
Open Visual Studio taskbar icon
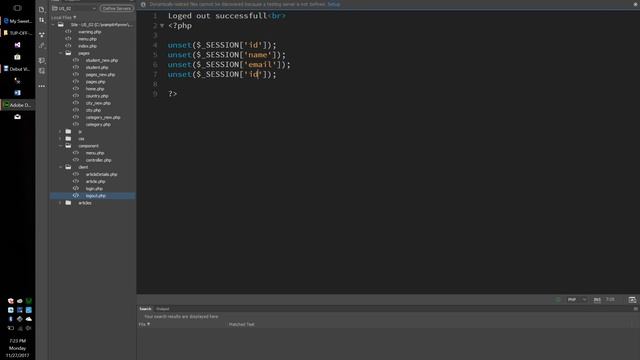coord(17,45)
